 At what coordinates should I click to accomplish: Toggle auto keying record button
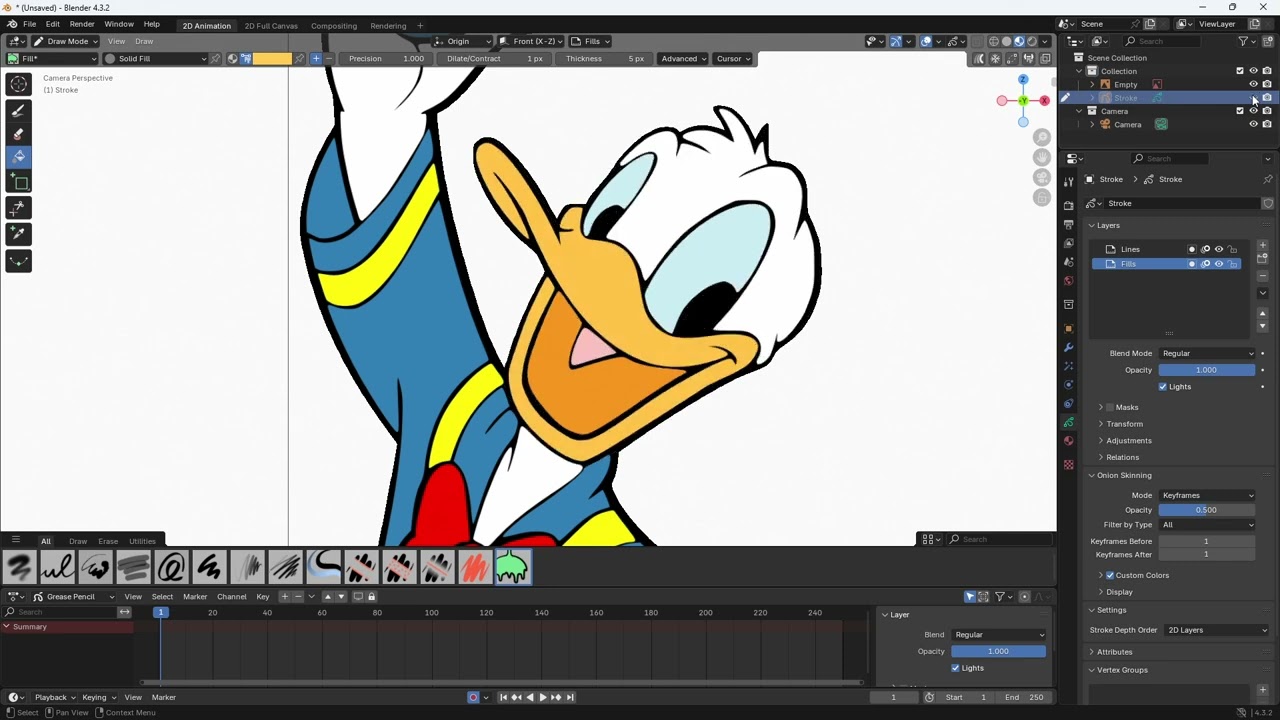pos(473,697)
